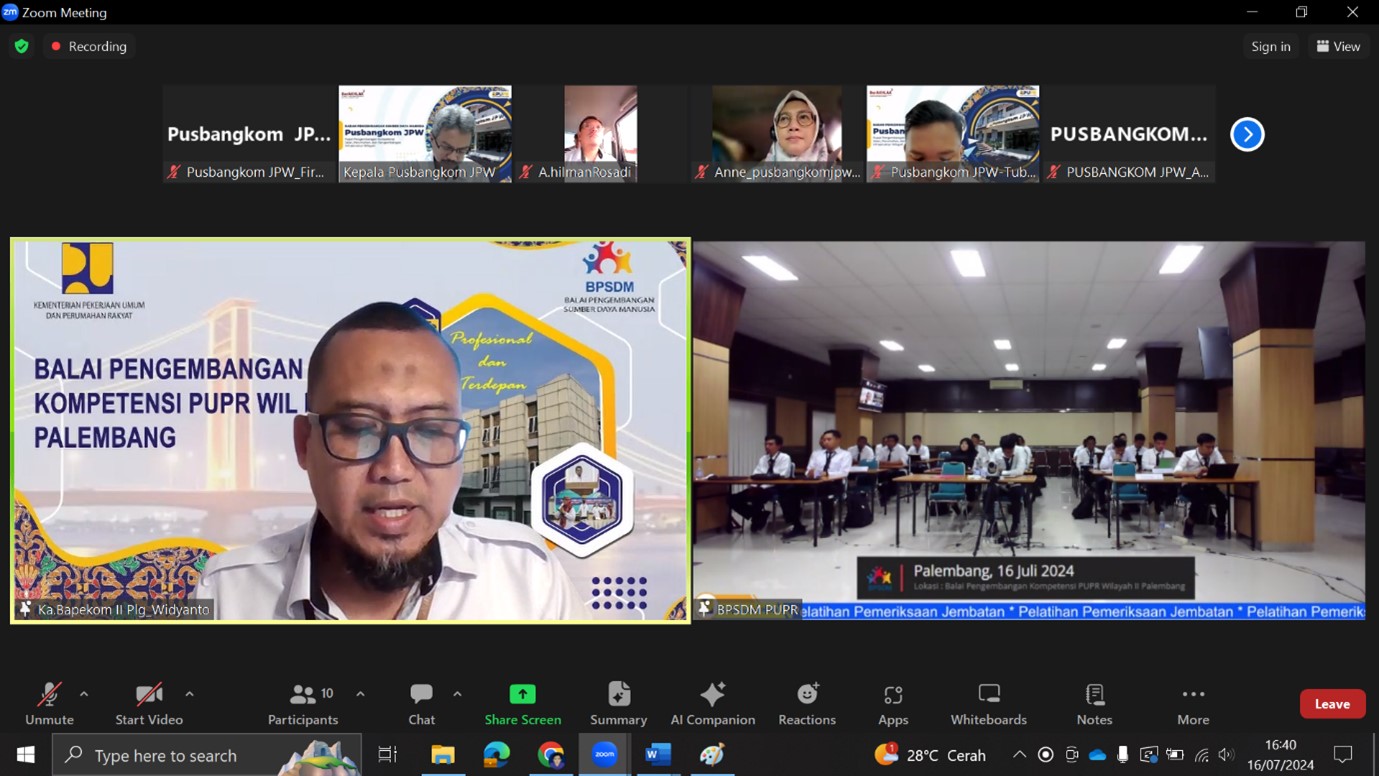Open OneDrive cloud tray icon
The image size is (1379, 776).
tap(1097, 755)
